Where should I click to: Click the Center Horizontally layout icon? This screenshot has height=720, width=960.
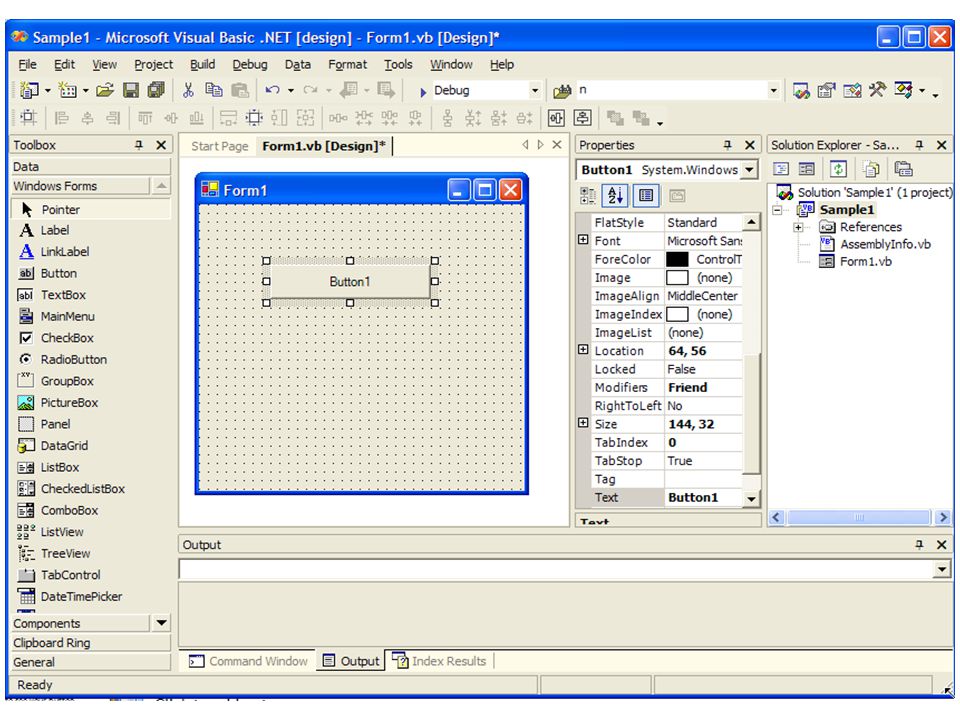pyautogui.click(x=556, y=118)
